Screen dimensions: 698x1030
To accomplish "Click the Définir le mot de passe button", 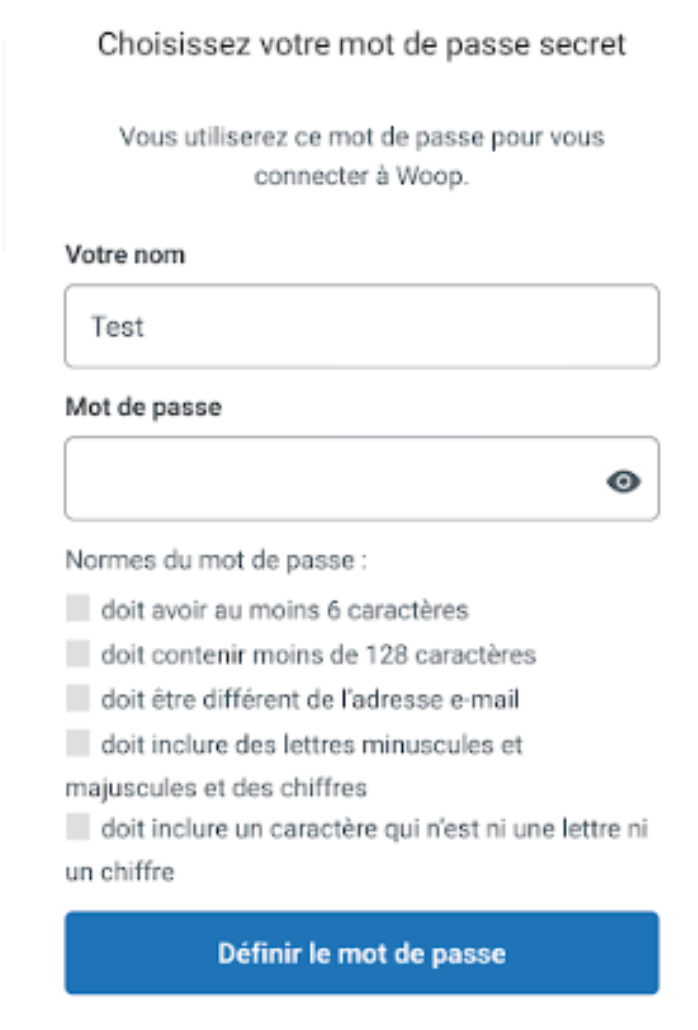I will coord(362,952).
